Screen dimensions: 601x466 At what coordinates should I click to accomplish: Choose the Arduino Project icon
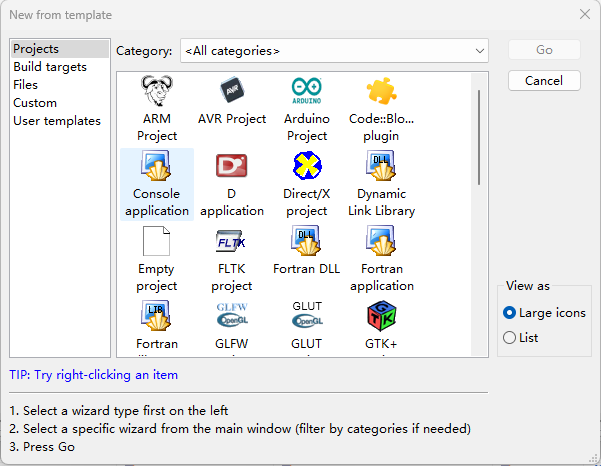(x=307, y=91)
